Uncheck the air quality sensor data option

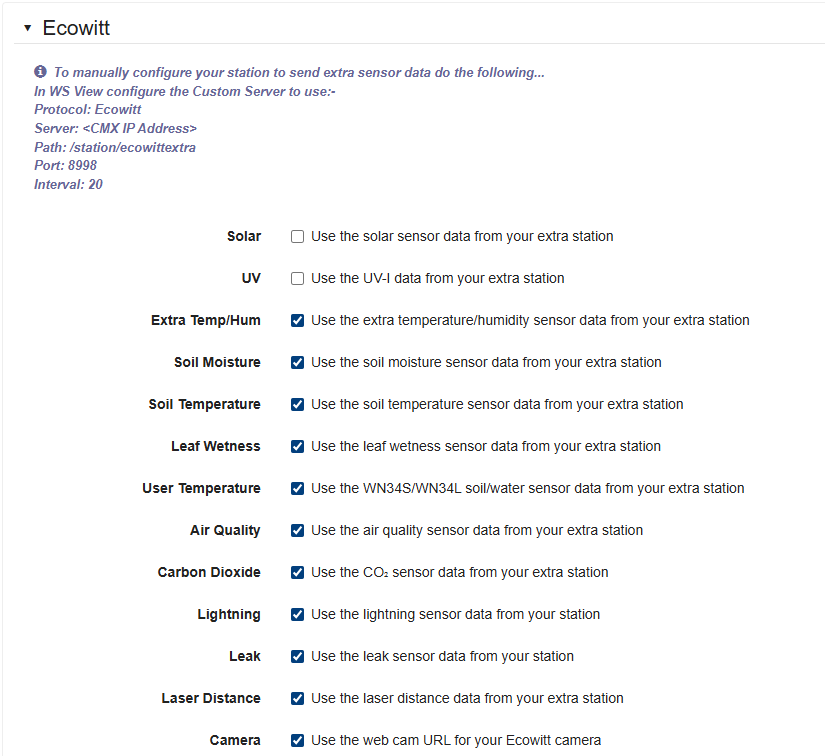297,530
